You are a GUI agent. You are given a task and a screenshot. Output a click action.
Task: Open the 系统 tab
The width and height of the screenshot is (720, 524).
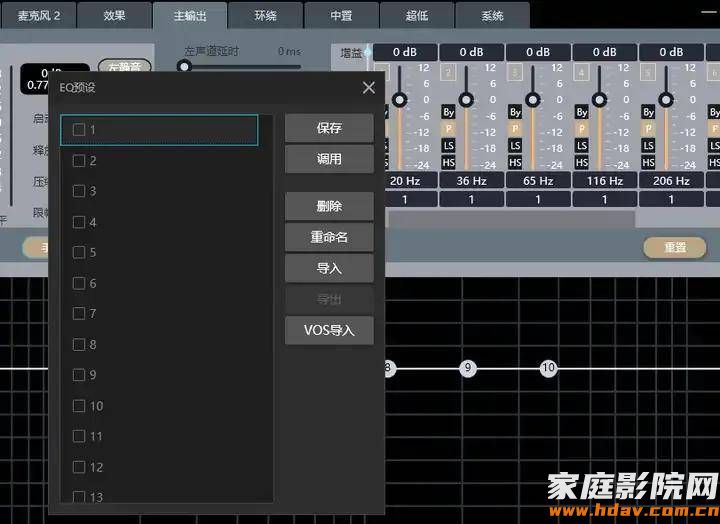pyautogui.click(x=492, y=16)
